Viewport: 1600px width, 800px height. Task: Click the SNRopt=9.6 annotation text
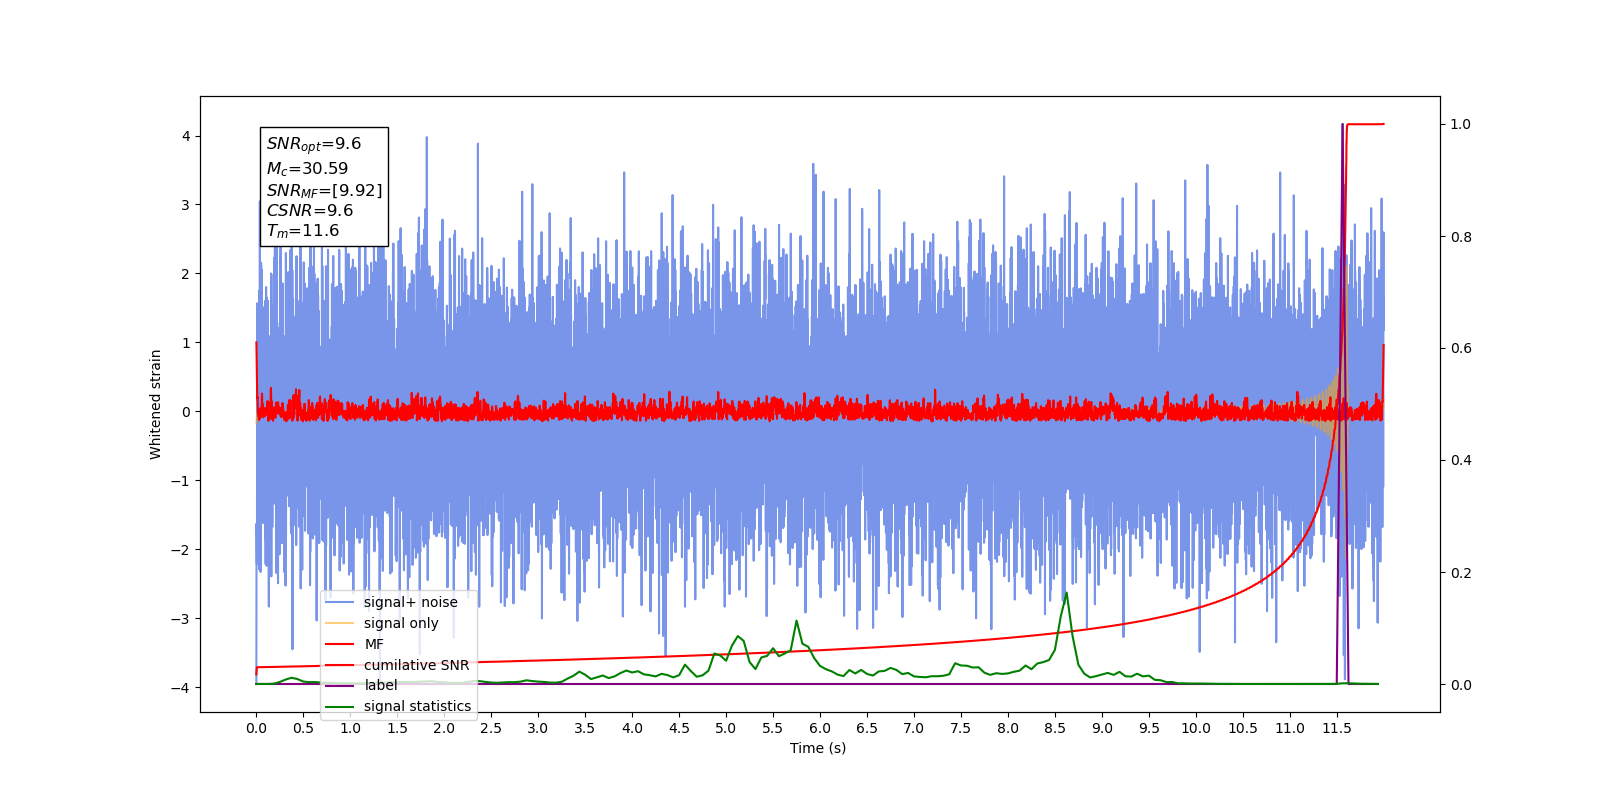(314, 144)
